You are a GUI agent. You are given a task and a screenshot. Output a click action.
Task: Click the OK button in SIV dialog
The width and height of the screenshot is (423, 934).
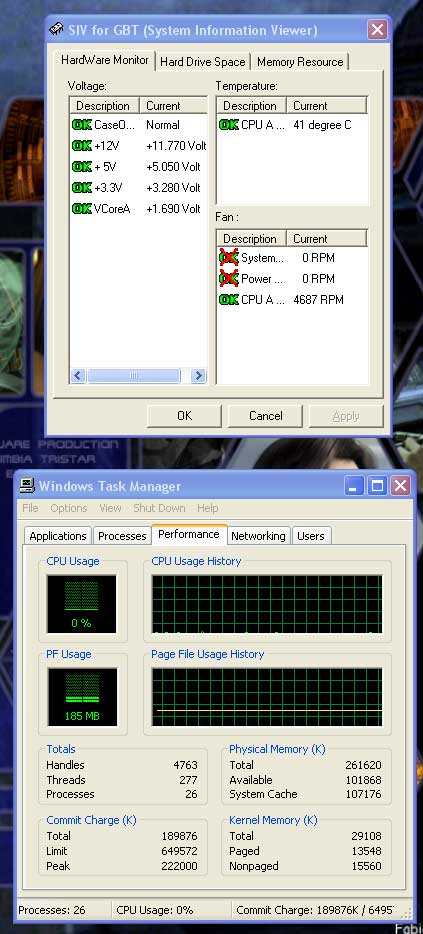point(184,416)
